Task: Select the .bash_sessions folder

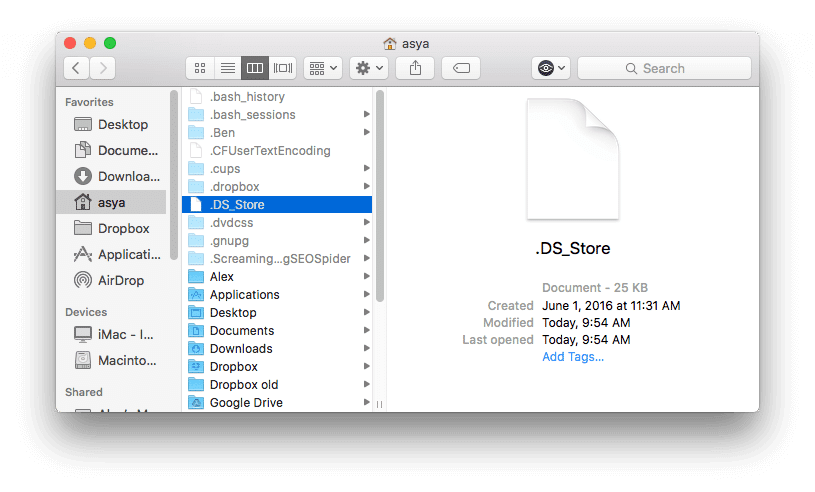Action: pyautogui.click(x=277, y=115)
